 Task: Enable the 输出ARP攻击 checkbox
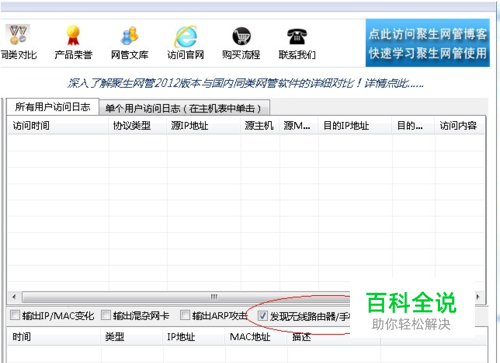(x=185, y=315)
